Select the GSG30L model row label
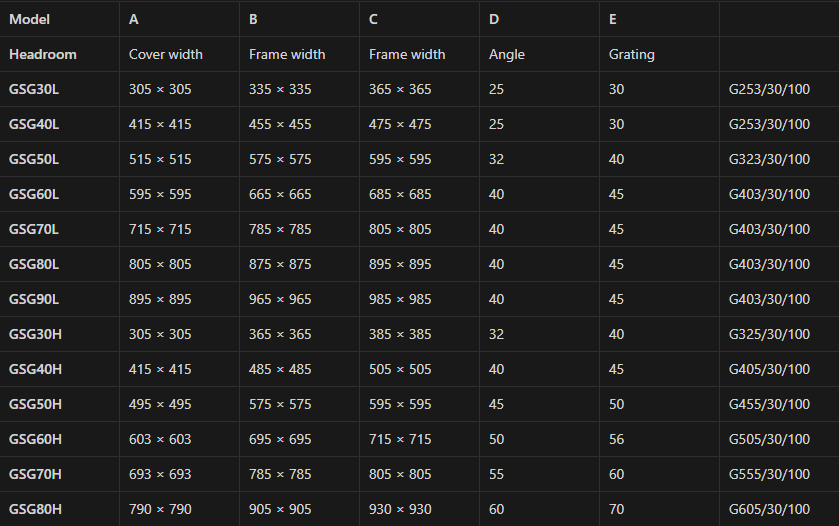The width and height of the screenshot is (839, 526). pyautogui.click(x=34, y=89)
